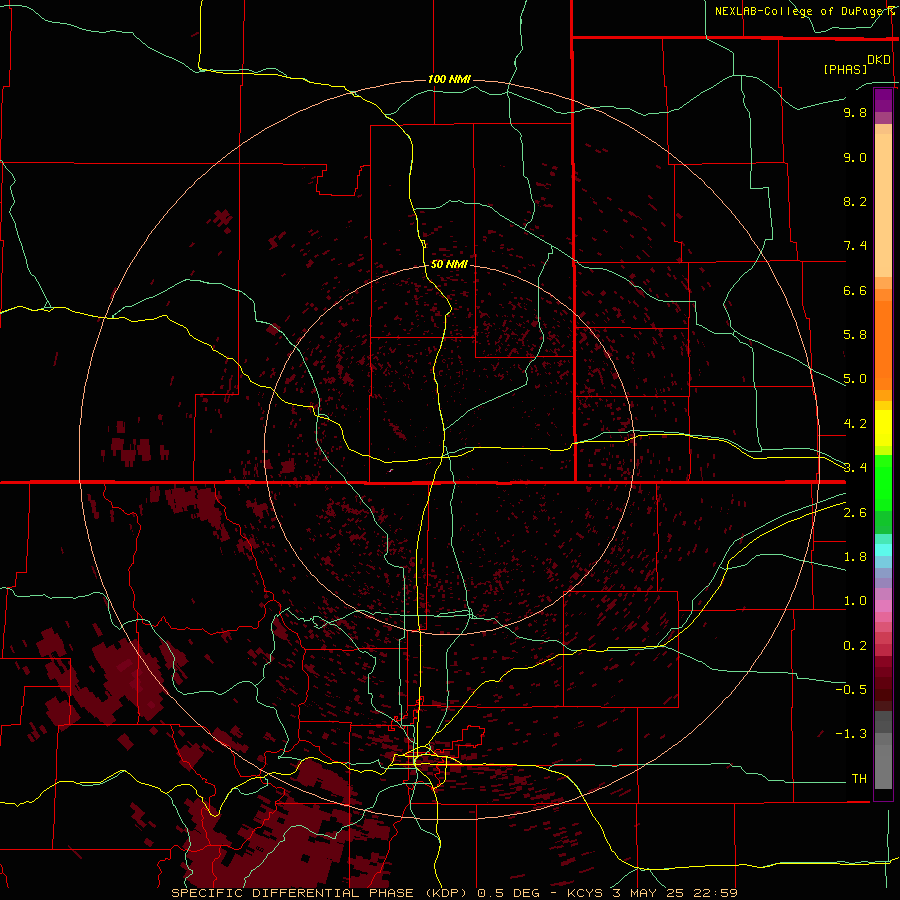Image resolution: width=900 pixels, height=900 pixels.
Task: Select the 6.6 scale value
Action: [x=855, y=290]
